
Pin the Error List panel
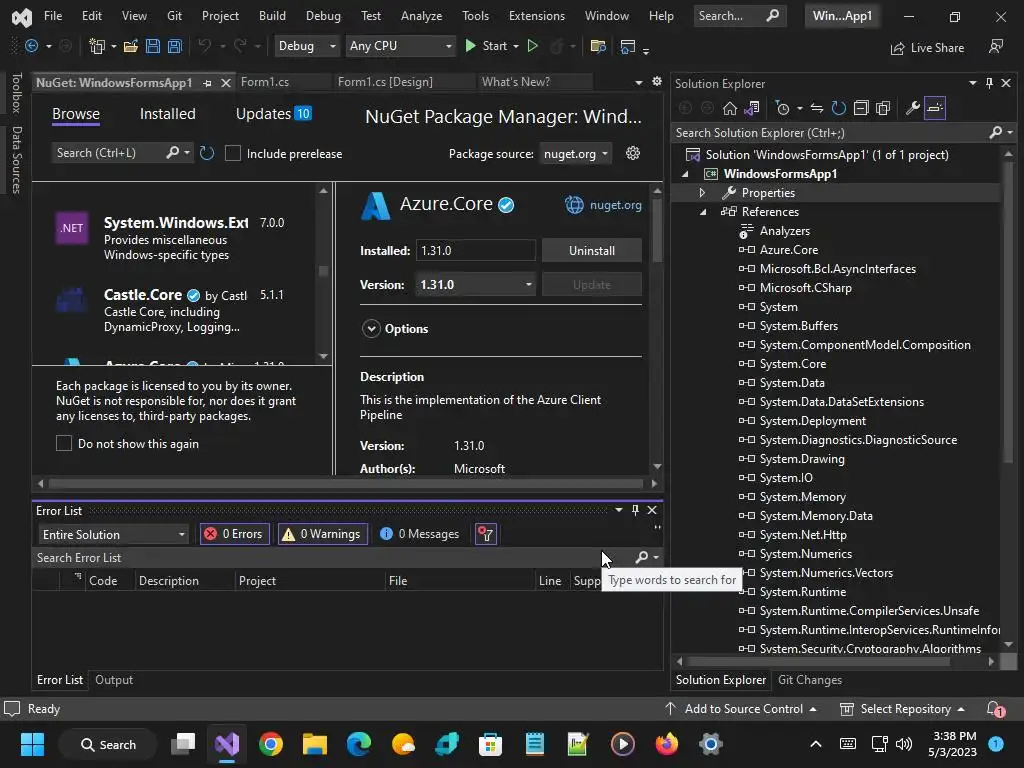(x=635, y=510)
